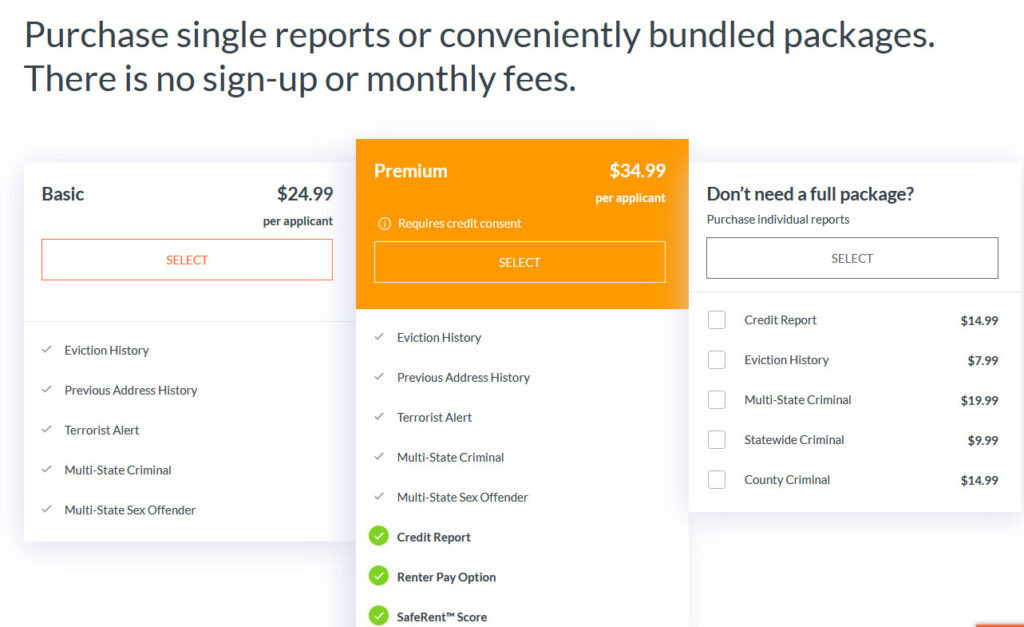Screen dimensions: 1024x627
Task: Click the Premium package title
Action: [410, 171]
